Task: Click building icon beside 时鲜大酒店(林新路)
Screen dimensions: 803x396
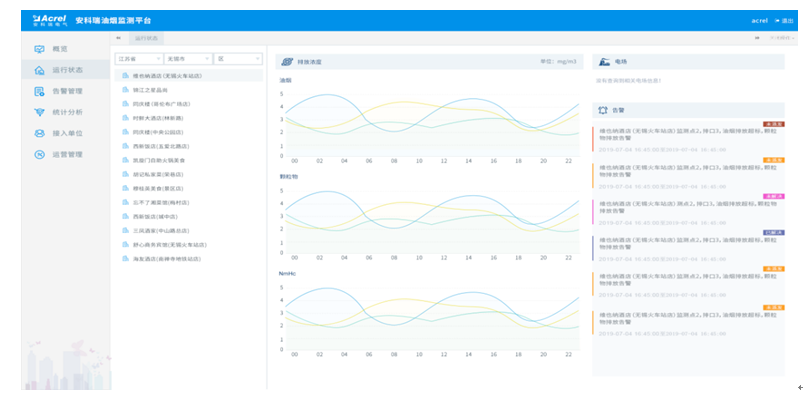Action: pos(125,118)
